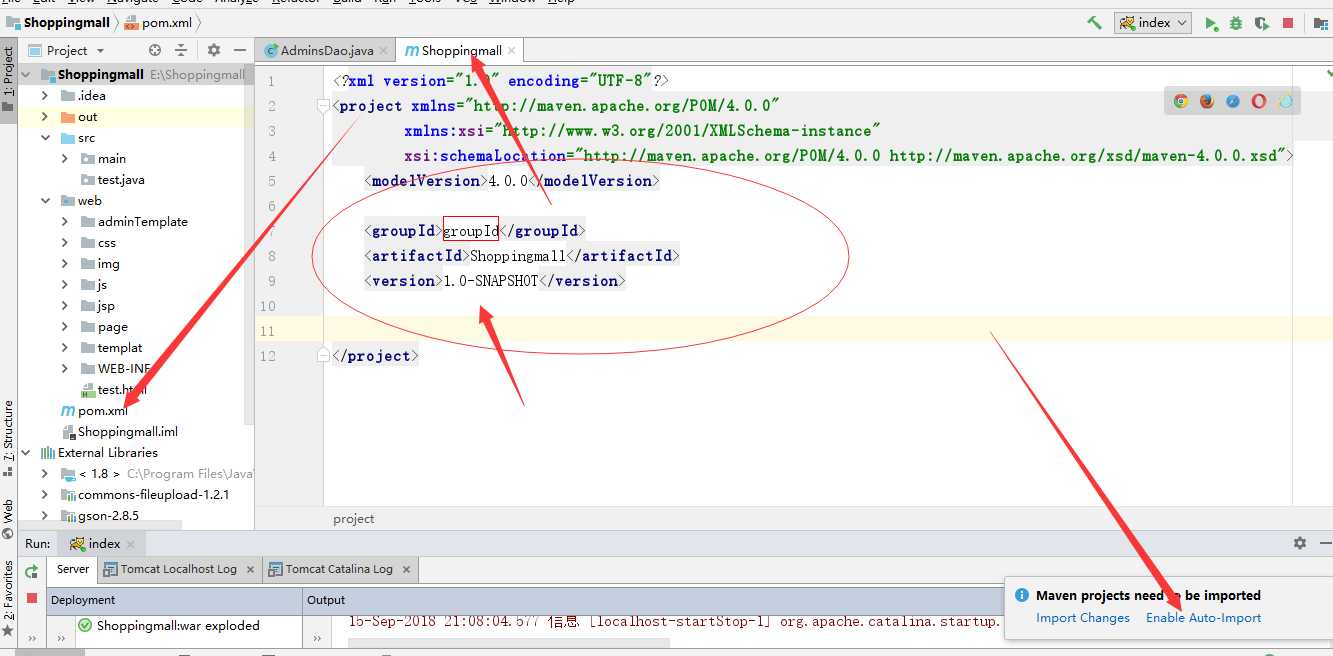Open the index run configuration dropdown

point(1153,22)
